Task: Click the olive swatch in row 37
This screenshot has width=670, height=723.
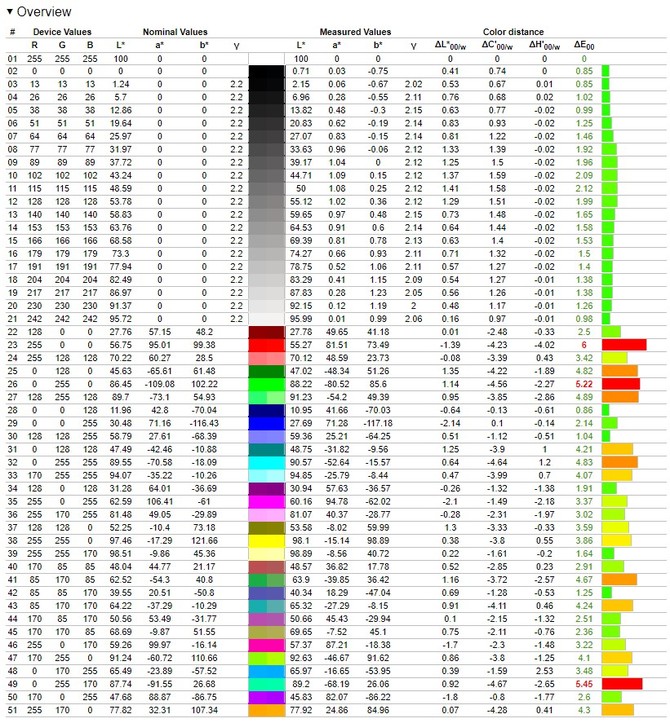Action: pos(267,528)
